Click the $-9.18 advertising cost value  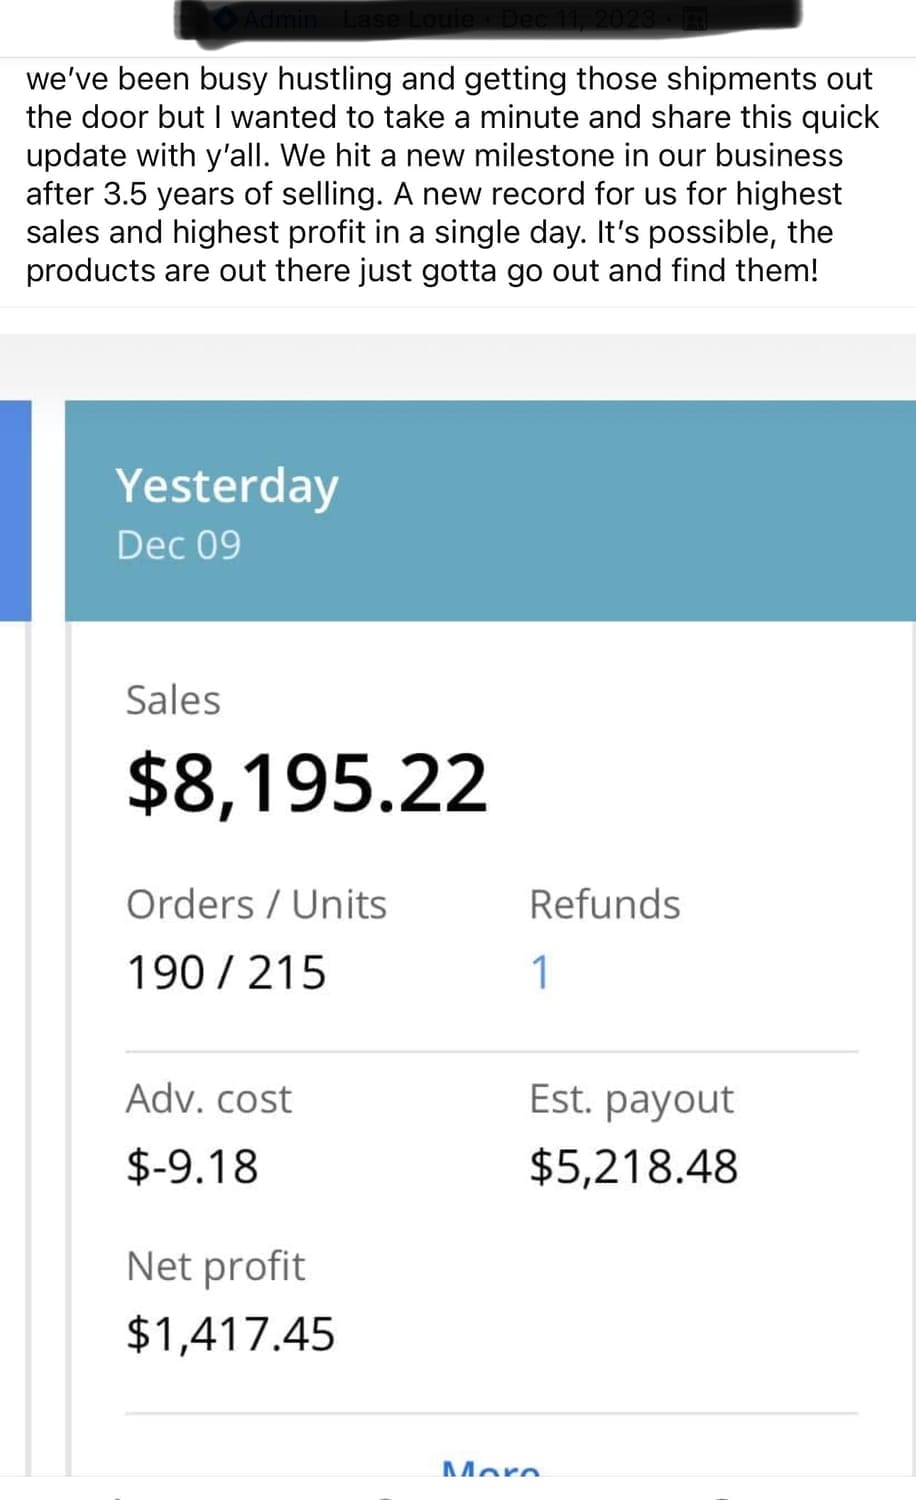pyautogui.click(x=192, y=1167)
